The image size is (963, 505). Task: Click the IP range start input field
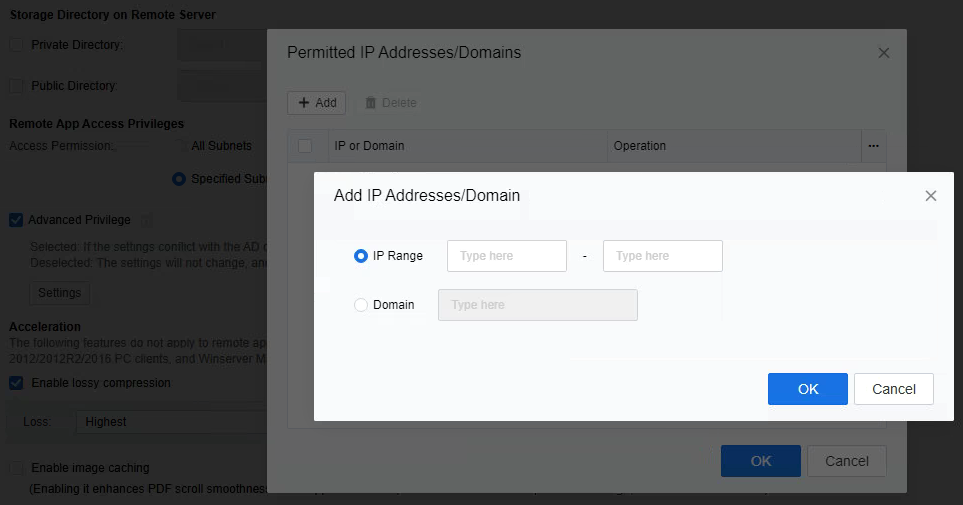click(506, 256)
